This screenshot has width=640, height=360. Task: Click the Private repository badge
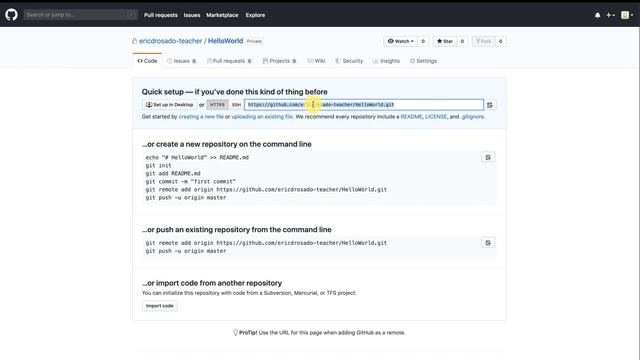tap(254, 41)
